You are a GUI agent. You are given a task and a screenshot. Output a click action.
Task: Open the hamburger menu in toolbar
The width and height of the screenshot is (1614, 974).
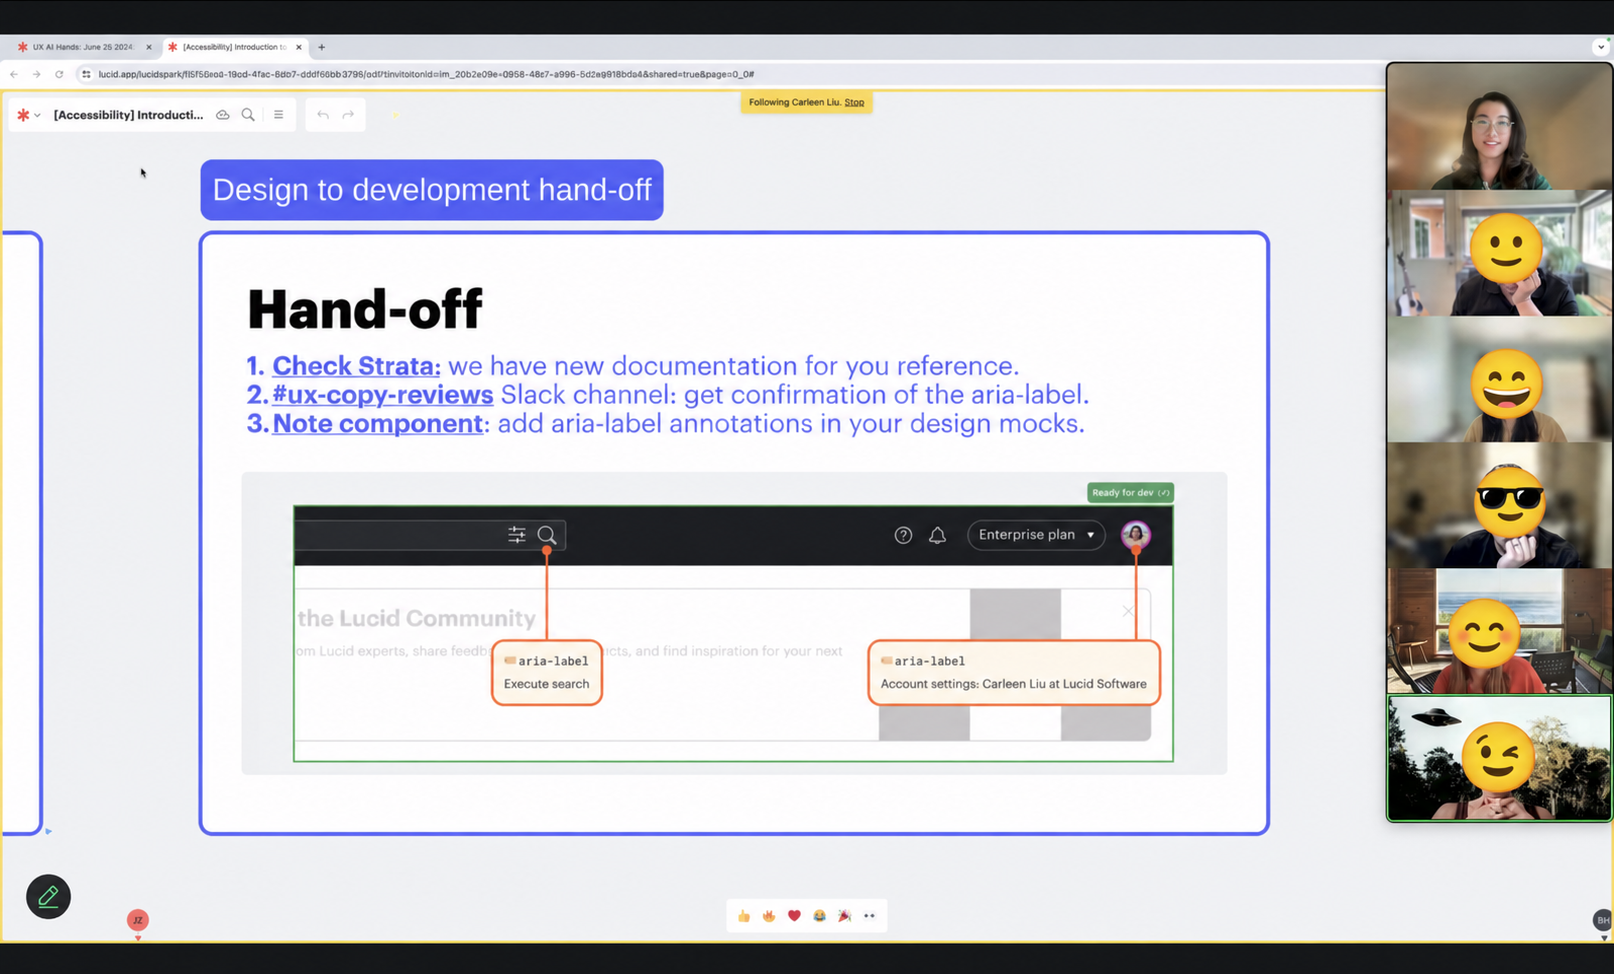pyautogui.click(x=278, y=115)
